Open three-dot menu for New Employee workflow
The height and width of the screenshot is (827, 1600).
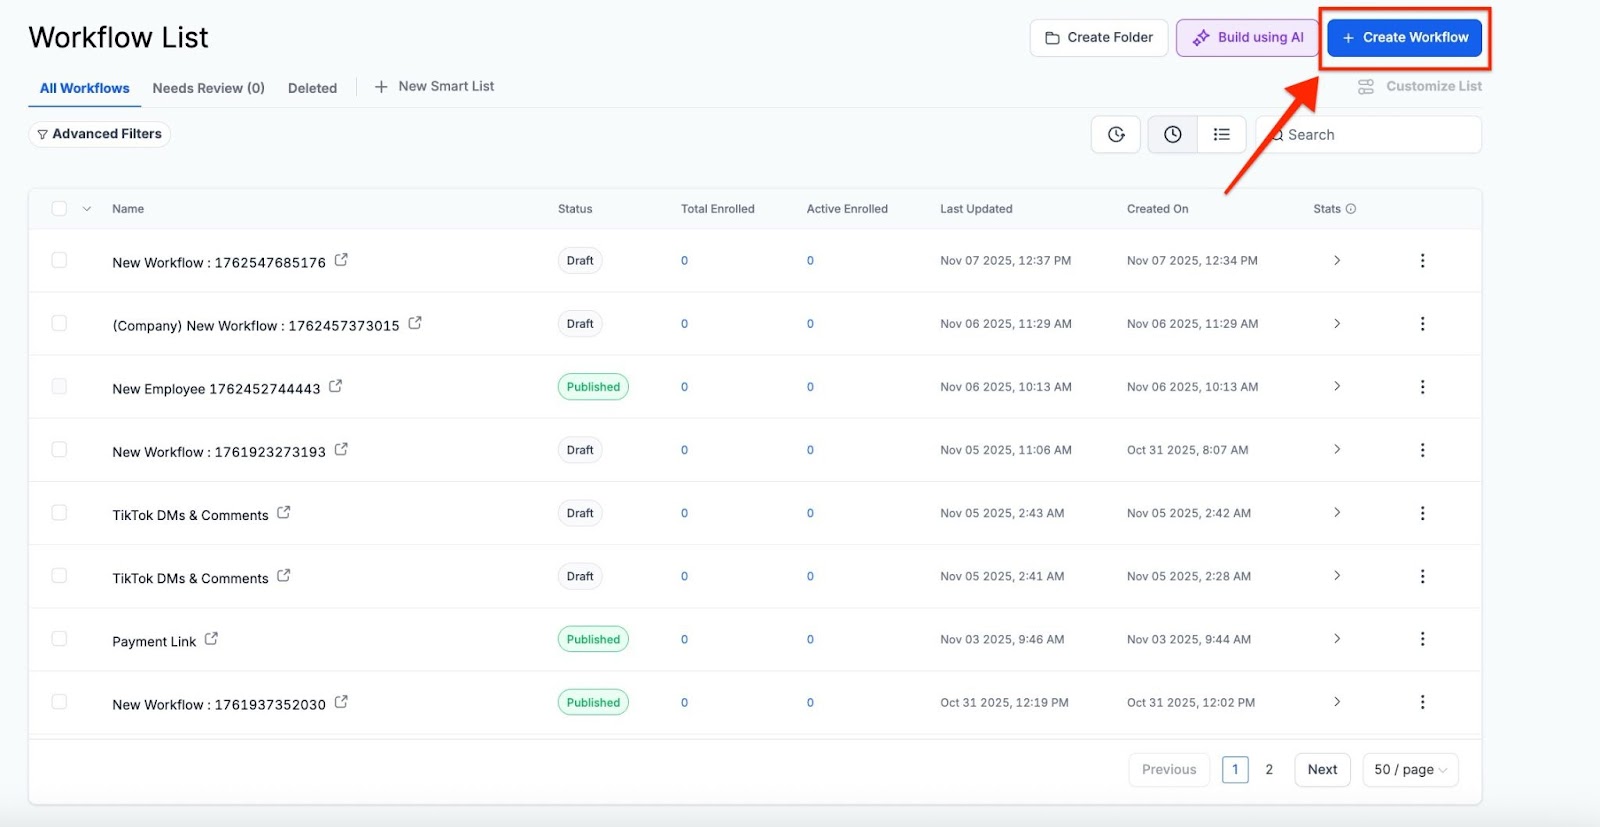point(1422,387)
